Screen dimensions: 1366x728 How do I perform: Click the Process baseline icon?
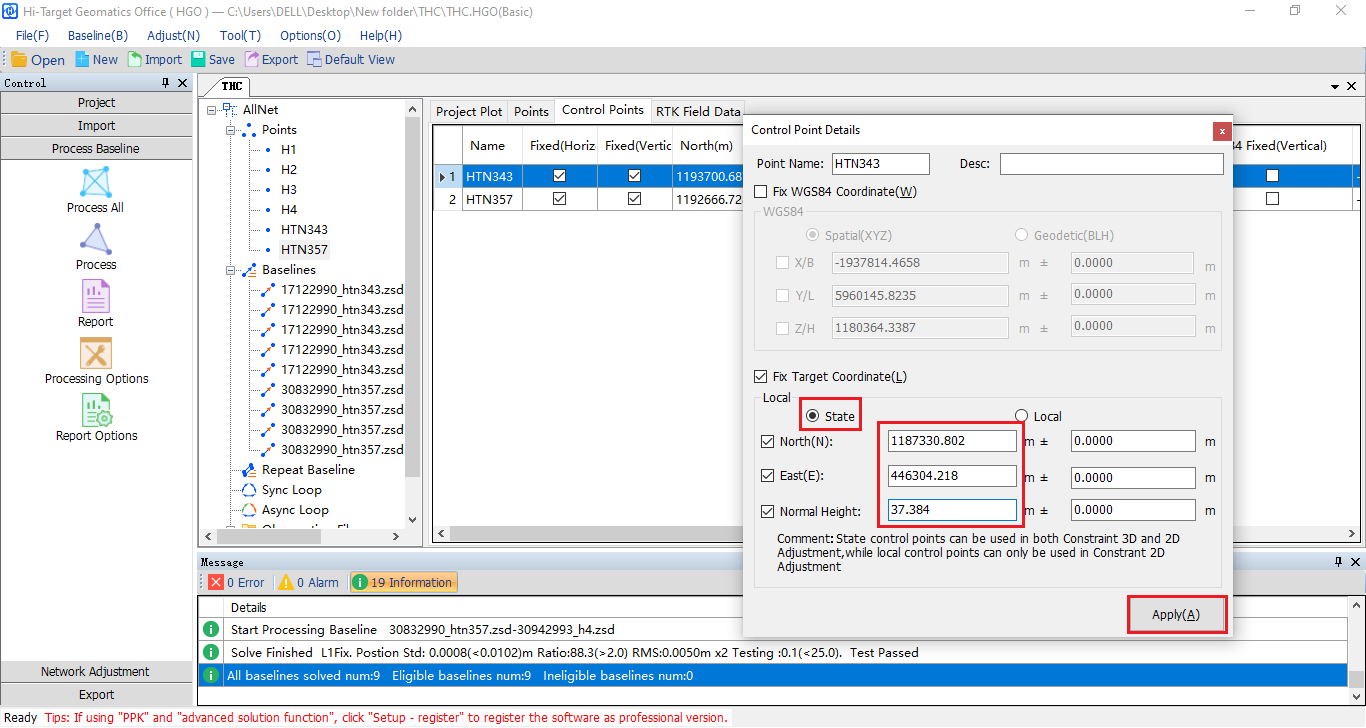(x=95, y=240)
